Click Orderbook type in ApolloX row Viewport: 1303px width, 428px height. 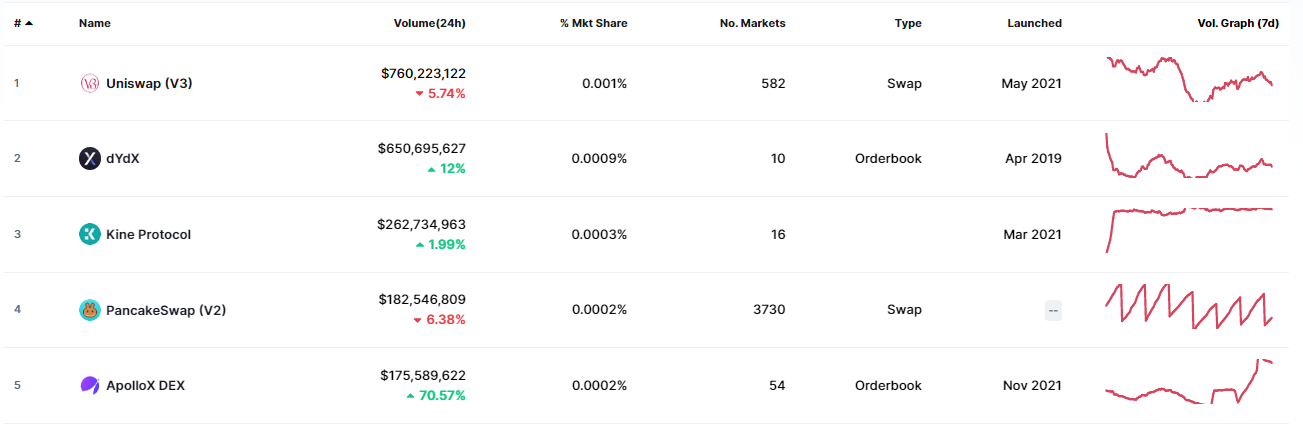coord(888,385)
